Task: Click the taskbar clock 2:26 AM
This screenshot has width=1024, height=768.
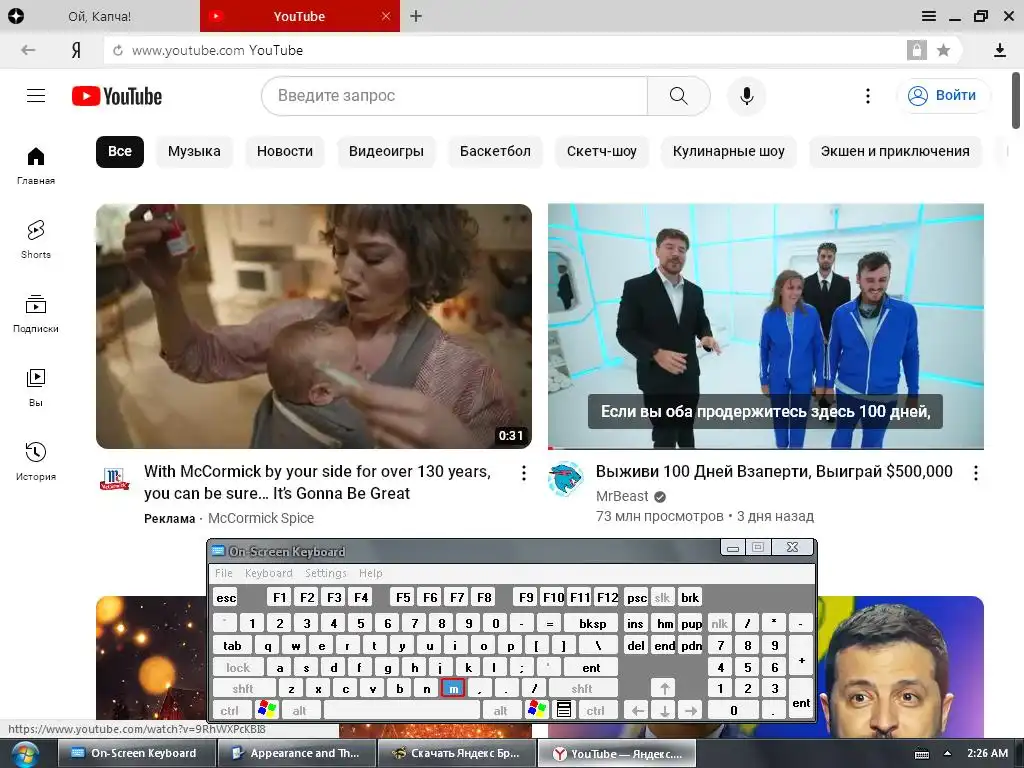Action: pyautogui.click(x=987, y=753)
